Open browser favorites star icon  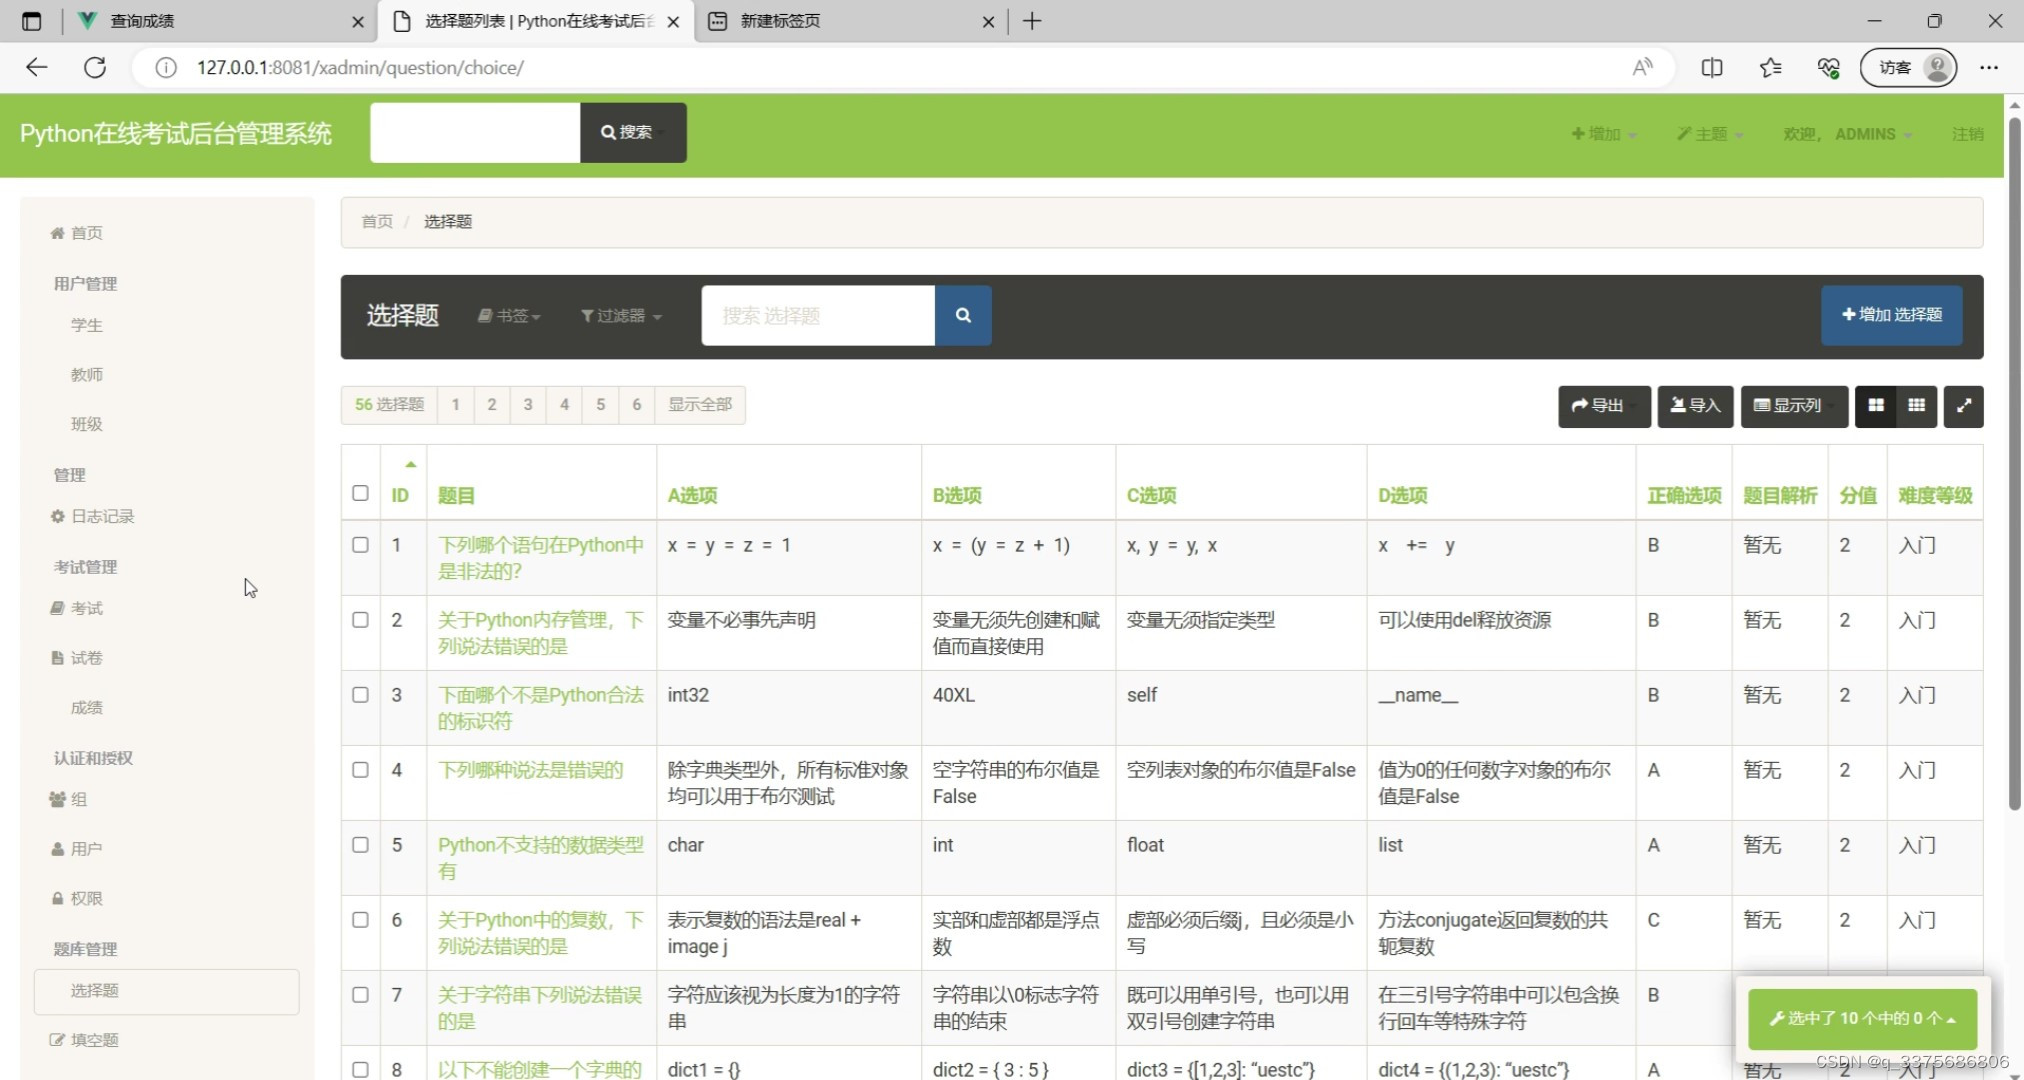(1770, 68)
